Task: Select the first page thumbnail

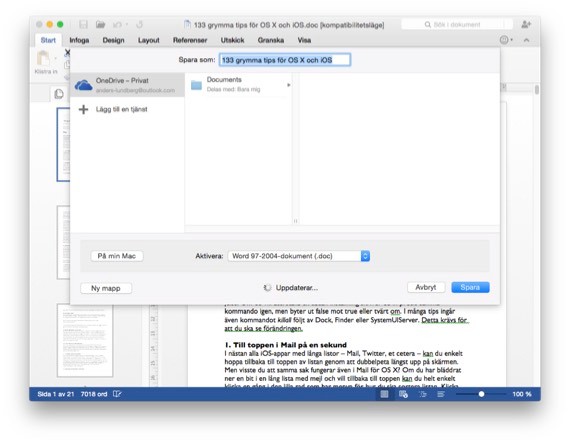Action: [63, 144]
